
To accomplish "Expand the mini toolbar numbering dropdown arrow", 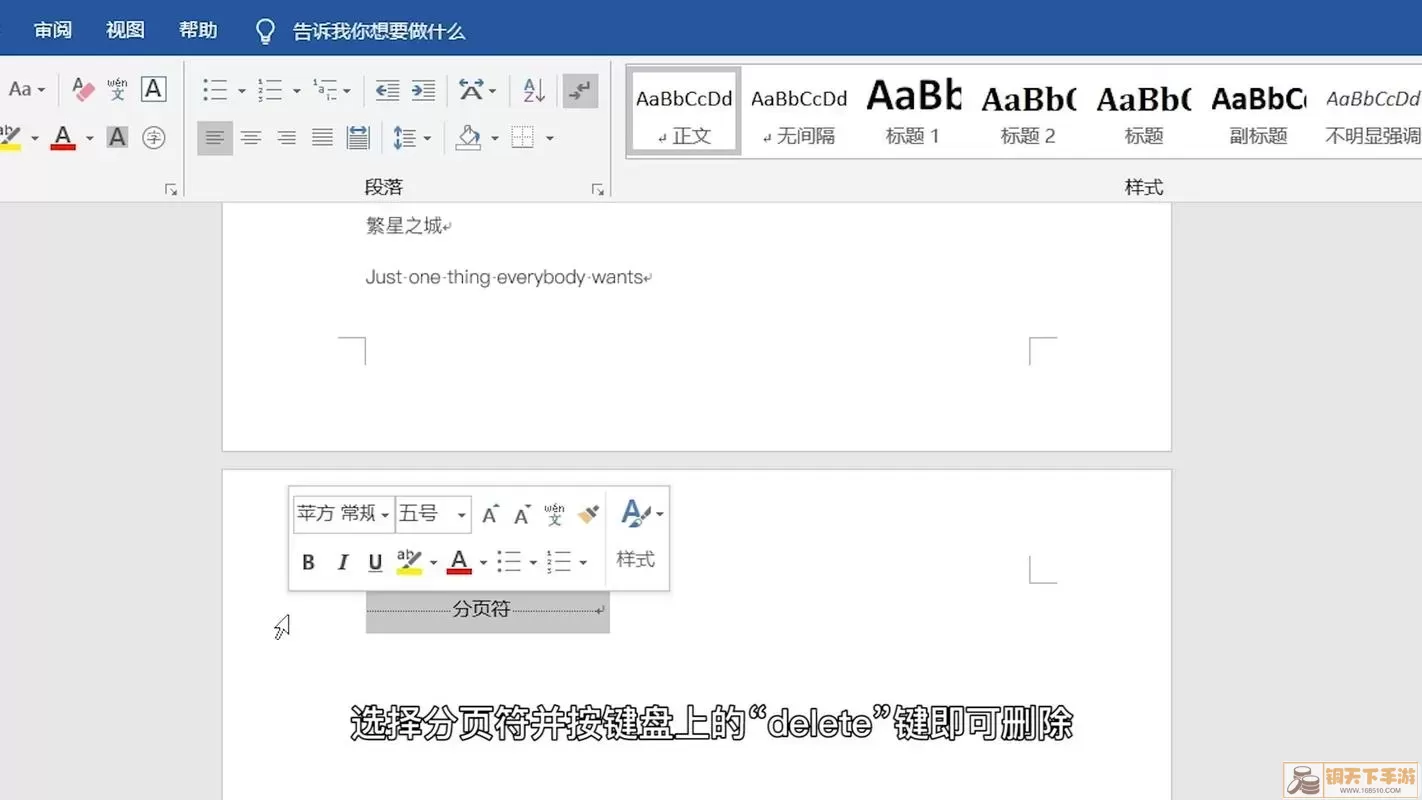I will pos(583,563).
